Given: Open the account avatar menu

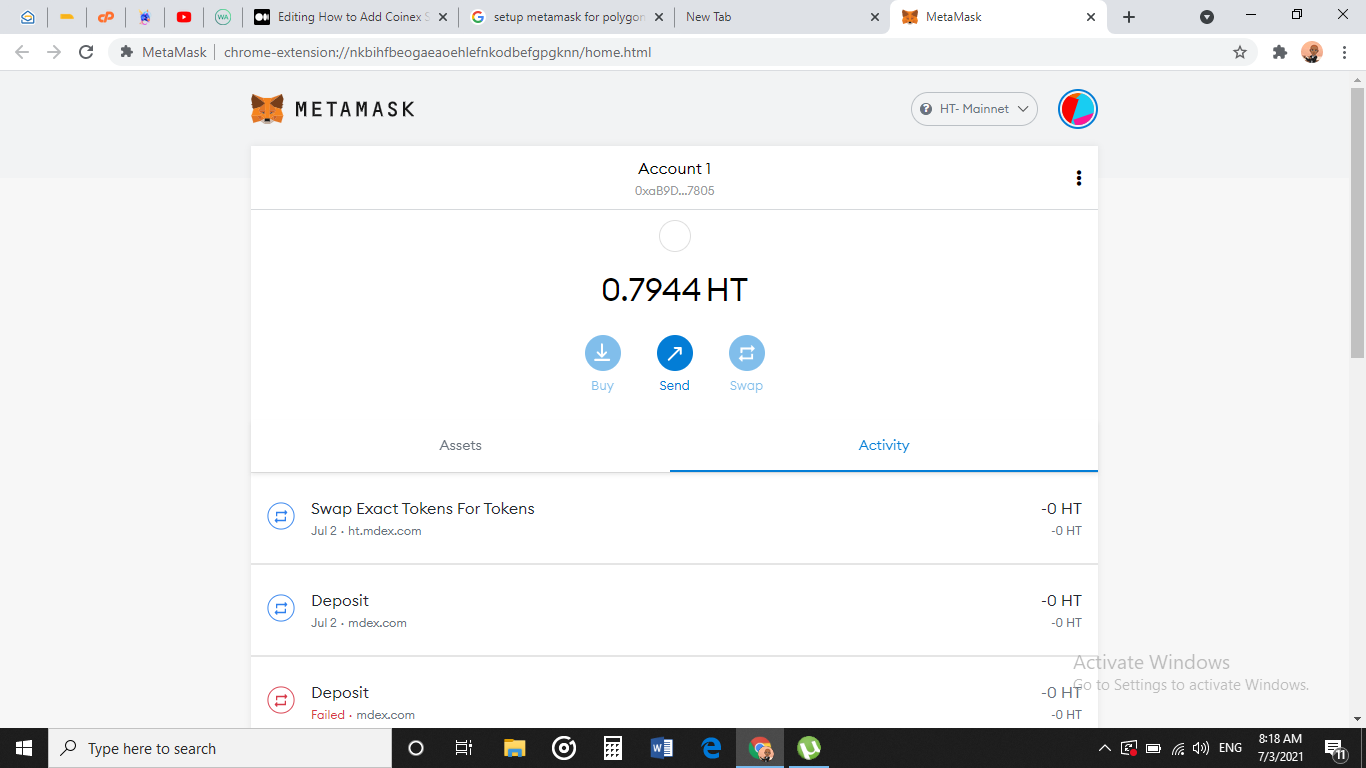Looking at the screenshot, I should pos(1078,109).
